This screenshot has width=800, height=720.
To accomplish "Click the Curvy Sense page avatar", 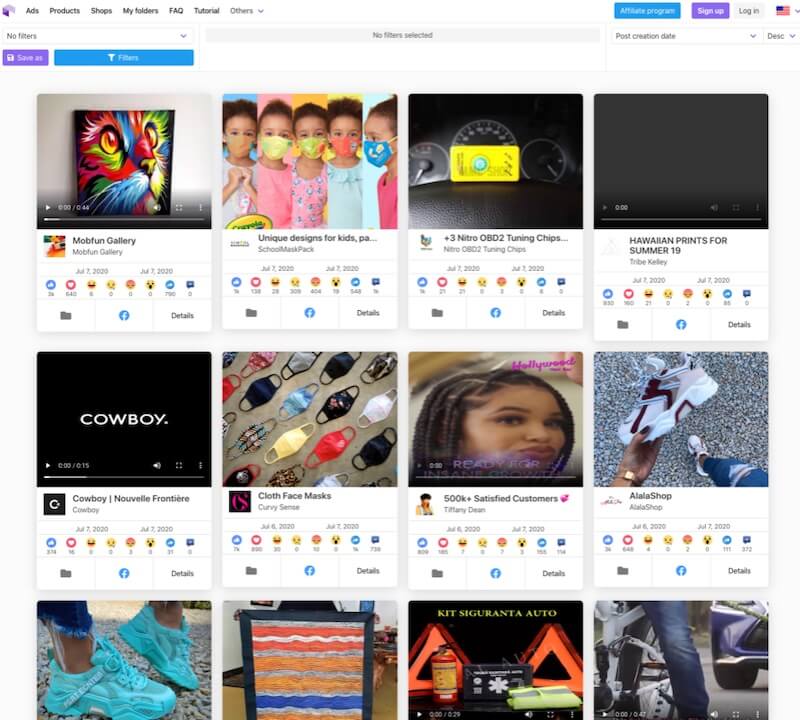I will coord(240,501).
